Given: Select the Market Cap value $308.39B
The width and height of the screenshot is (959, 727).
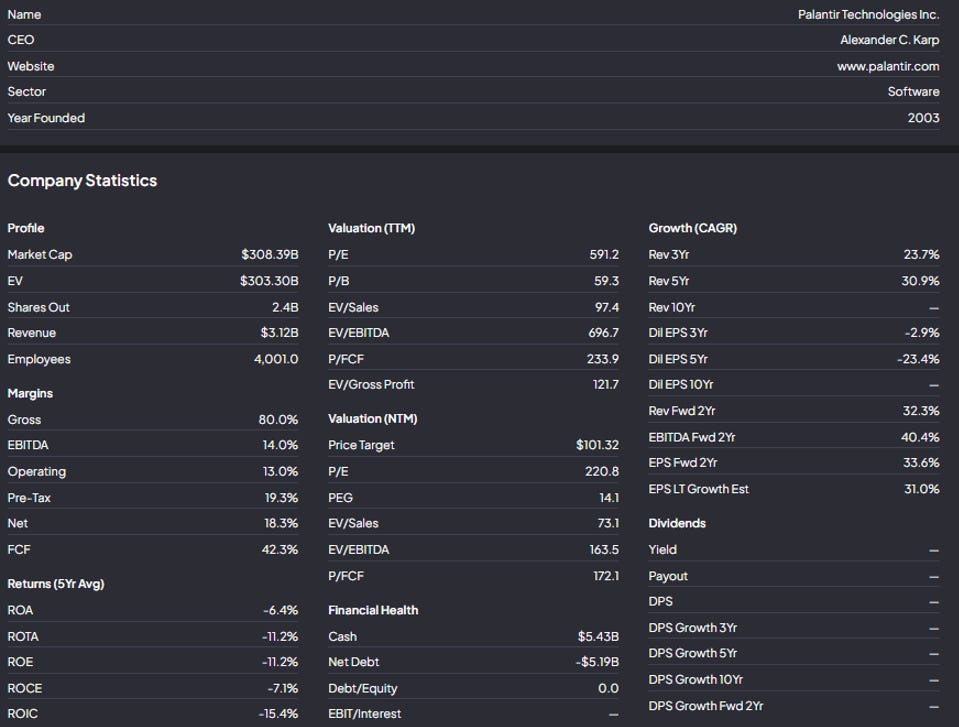Looking at the screenshot, I should tap(270, 254).
